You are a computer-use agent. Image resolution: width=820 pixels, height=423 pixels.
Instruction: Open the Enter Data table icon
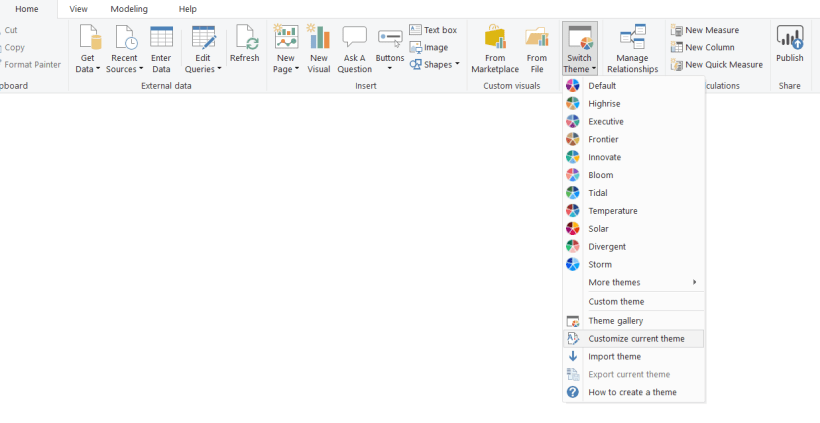tap(161, 38)
